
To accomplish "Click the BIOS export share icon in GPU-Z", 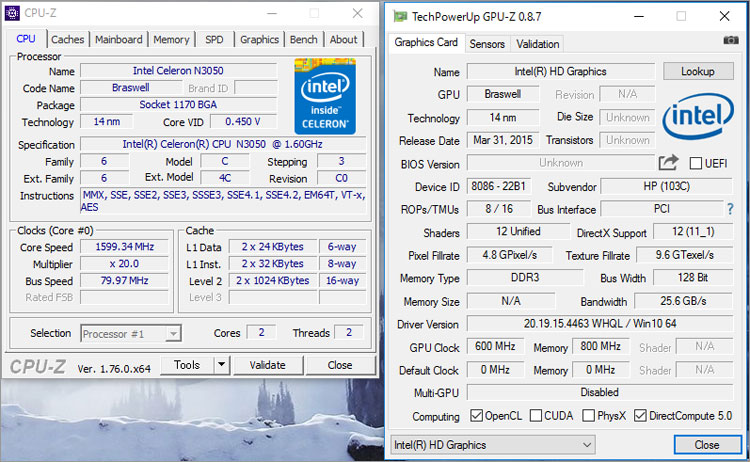I will point(668,163).
